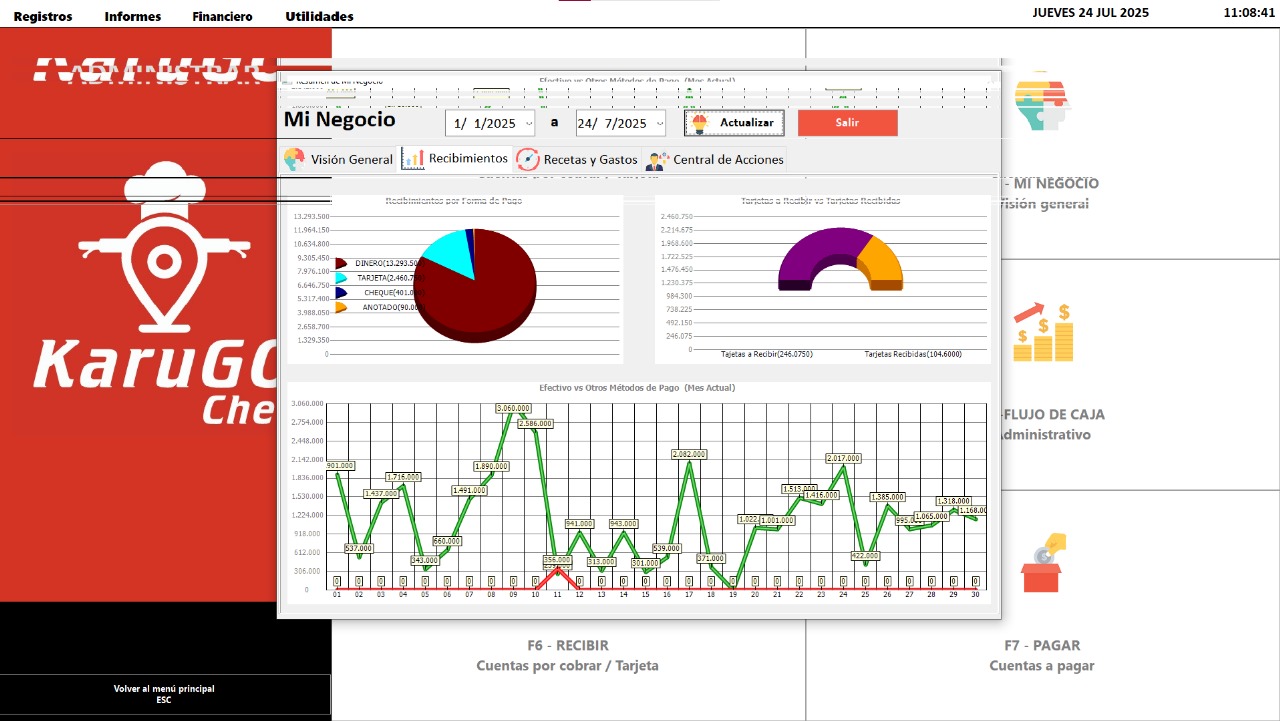The height and width of the screenshot is (721, 1280).
Task: Click the Mi Negocio puzzle head icon
Action: click(x=1042, y=102)
